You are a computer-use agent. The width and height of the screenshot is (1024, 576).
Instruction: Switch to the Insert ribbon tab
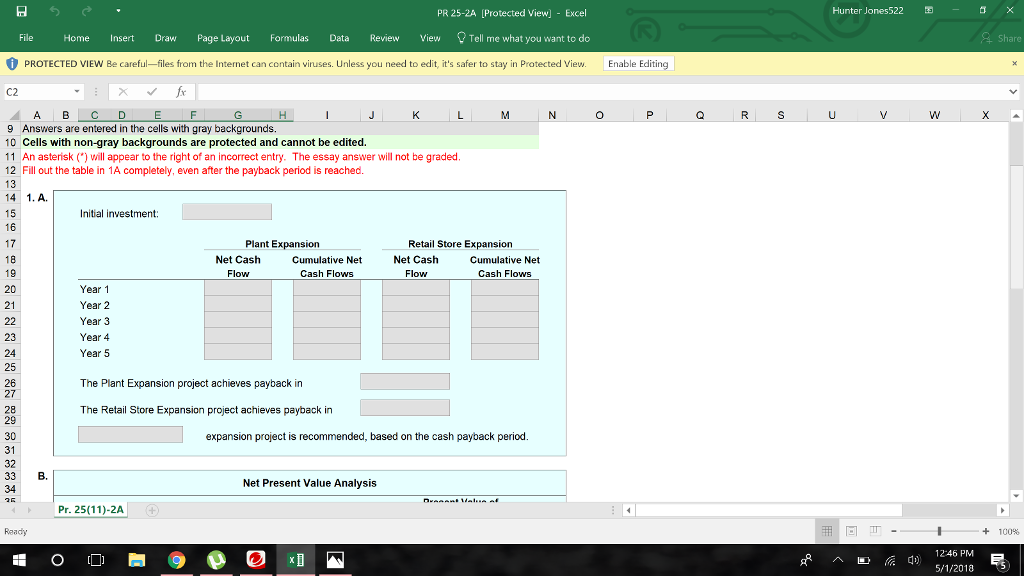[122, 38]
